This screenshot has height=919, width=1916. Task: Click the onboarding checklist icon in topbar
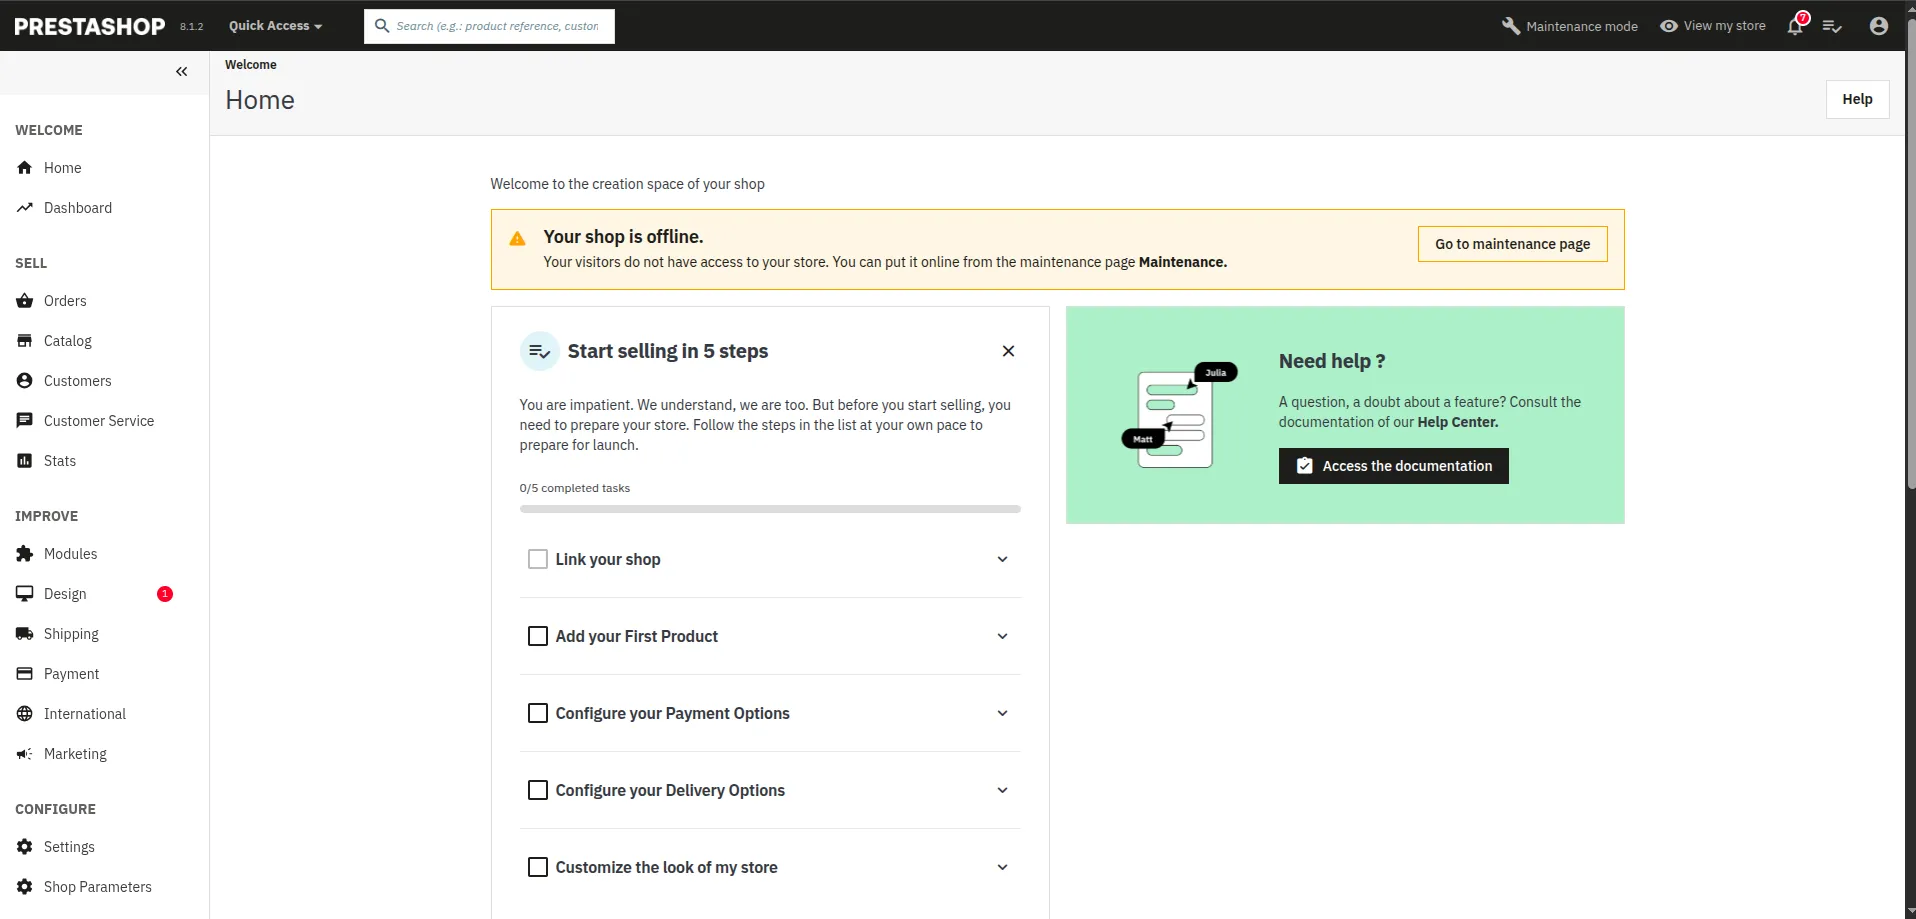(1833, 26)
